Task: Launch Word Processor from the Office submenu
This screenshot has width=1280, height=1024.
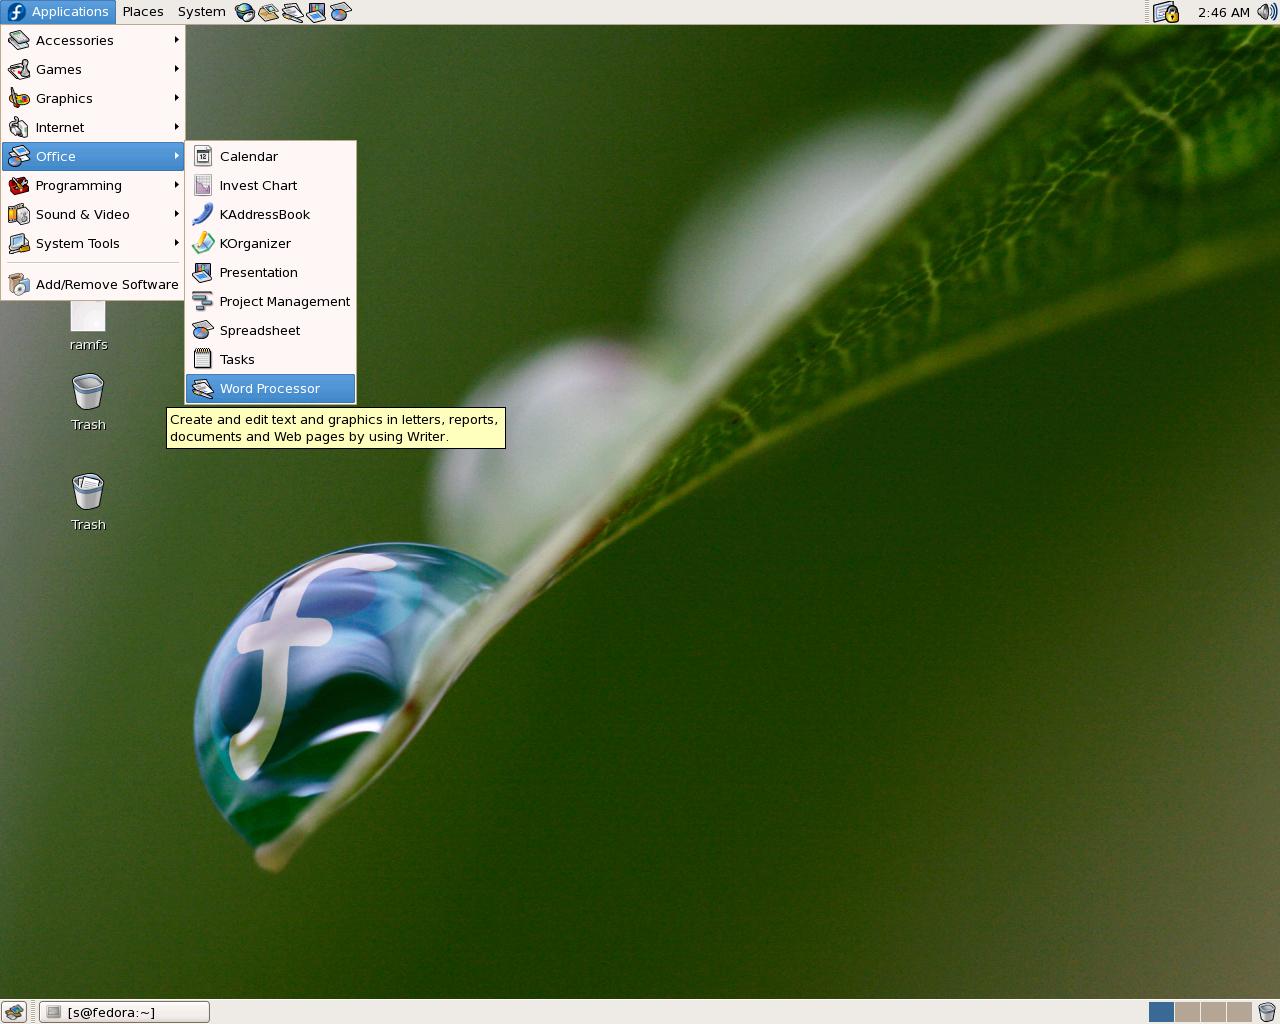Action: 270,388
